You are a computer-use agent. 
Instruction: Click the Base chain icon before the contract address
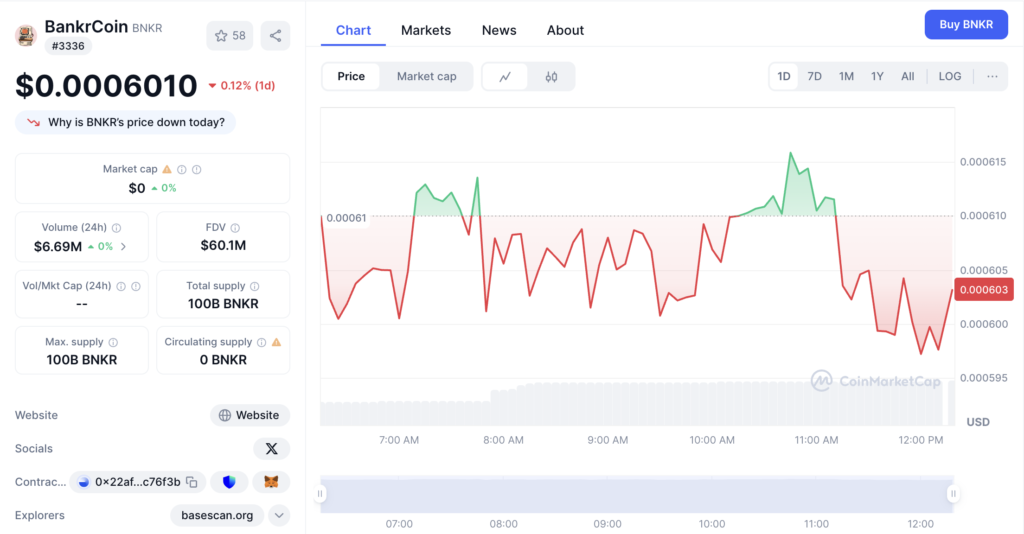(84, 482)
